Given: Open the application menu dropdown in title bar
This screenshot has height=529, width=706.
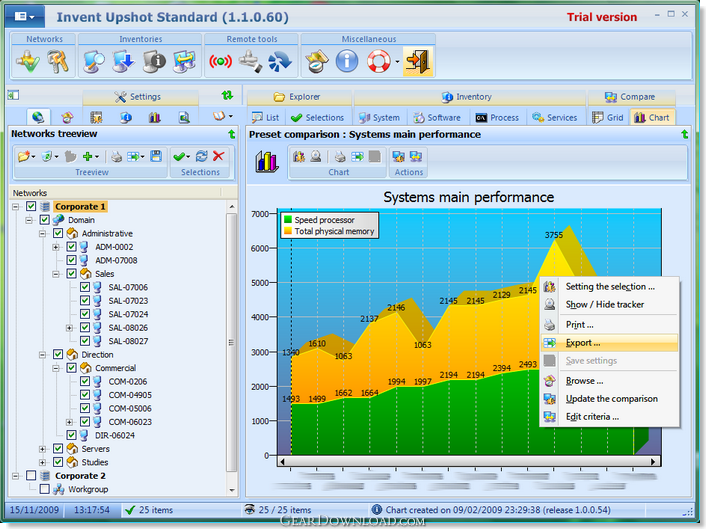Looking at the screenshot, I should click(25, 17).
